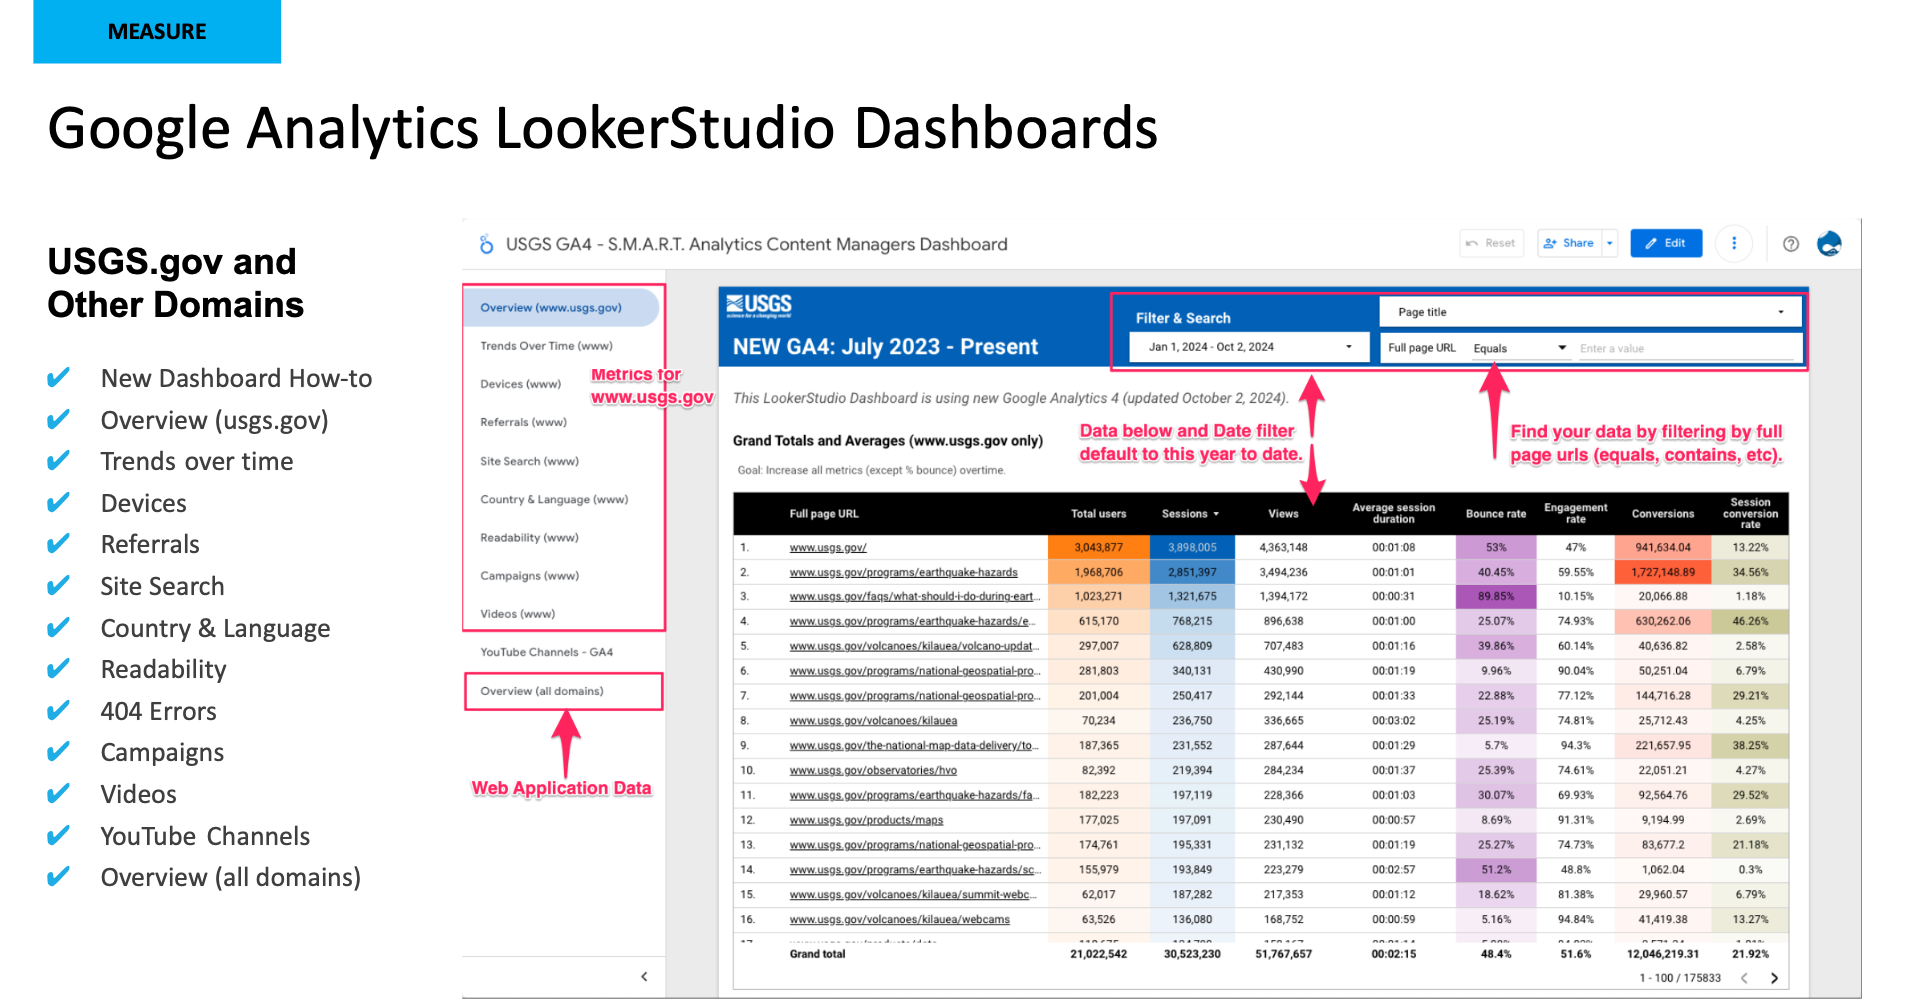The image size is (1906, 1002).
Task: Click the Total users column header
Action: 1098,514
